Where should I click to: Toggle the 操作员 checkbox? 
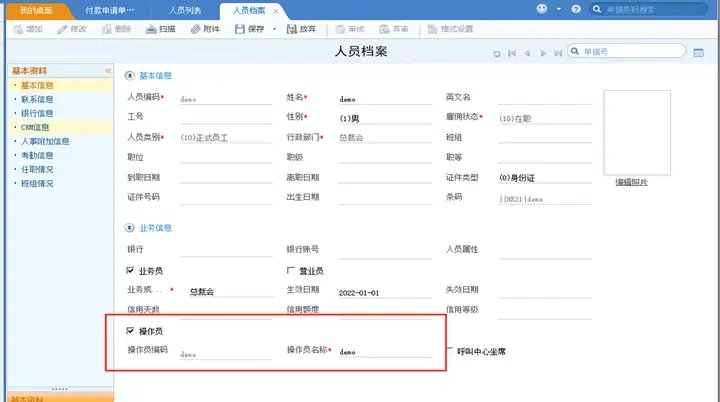coord(130,331)
